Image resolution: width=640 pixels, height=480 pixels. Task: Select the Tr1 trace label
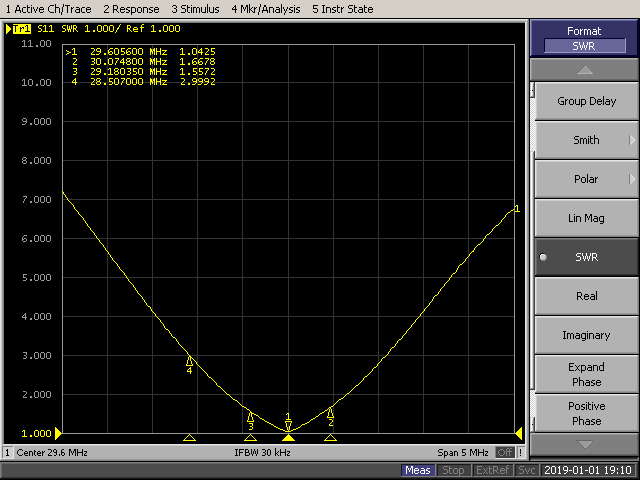22,29
